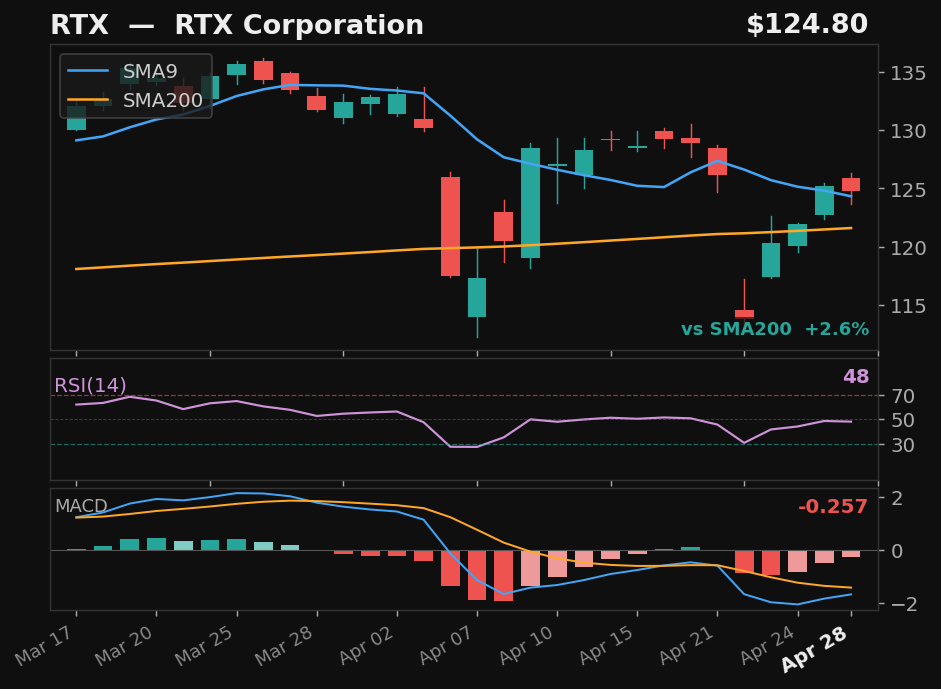Image resolution: width=941 pixels, height=689 pixels.
Task: Click the Apr 21 date label
Action: pyautogui.click(x=688, y=645)
